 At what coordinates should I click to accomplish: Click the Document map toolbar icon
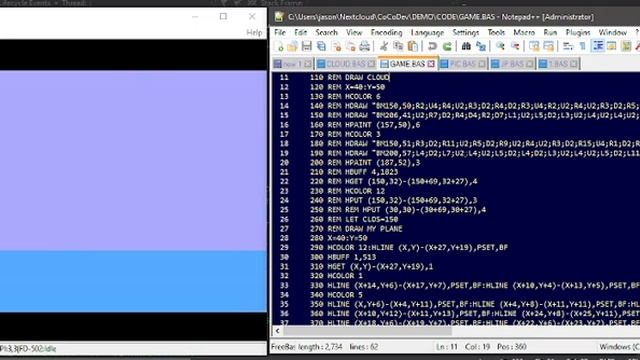point(626,46)
